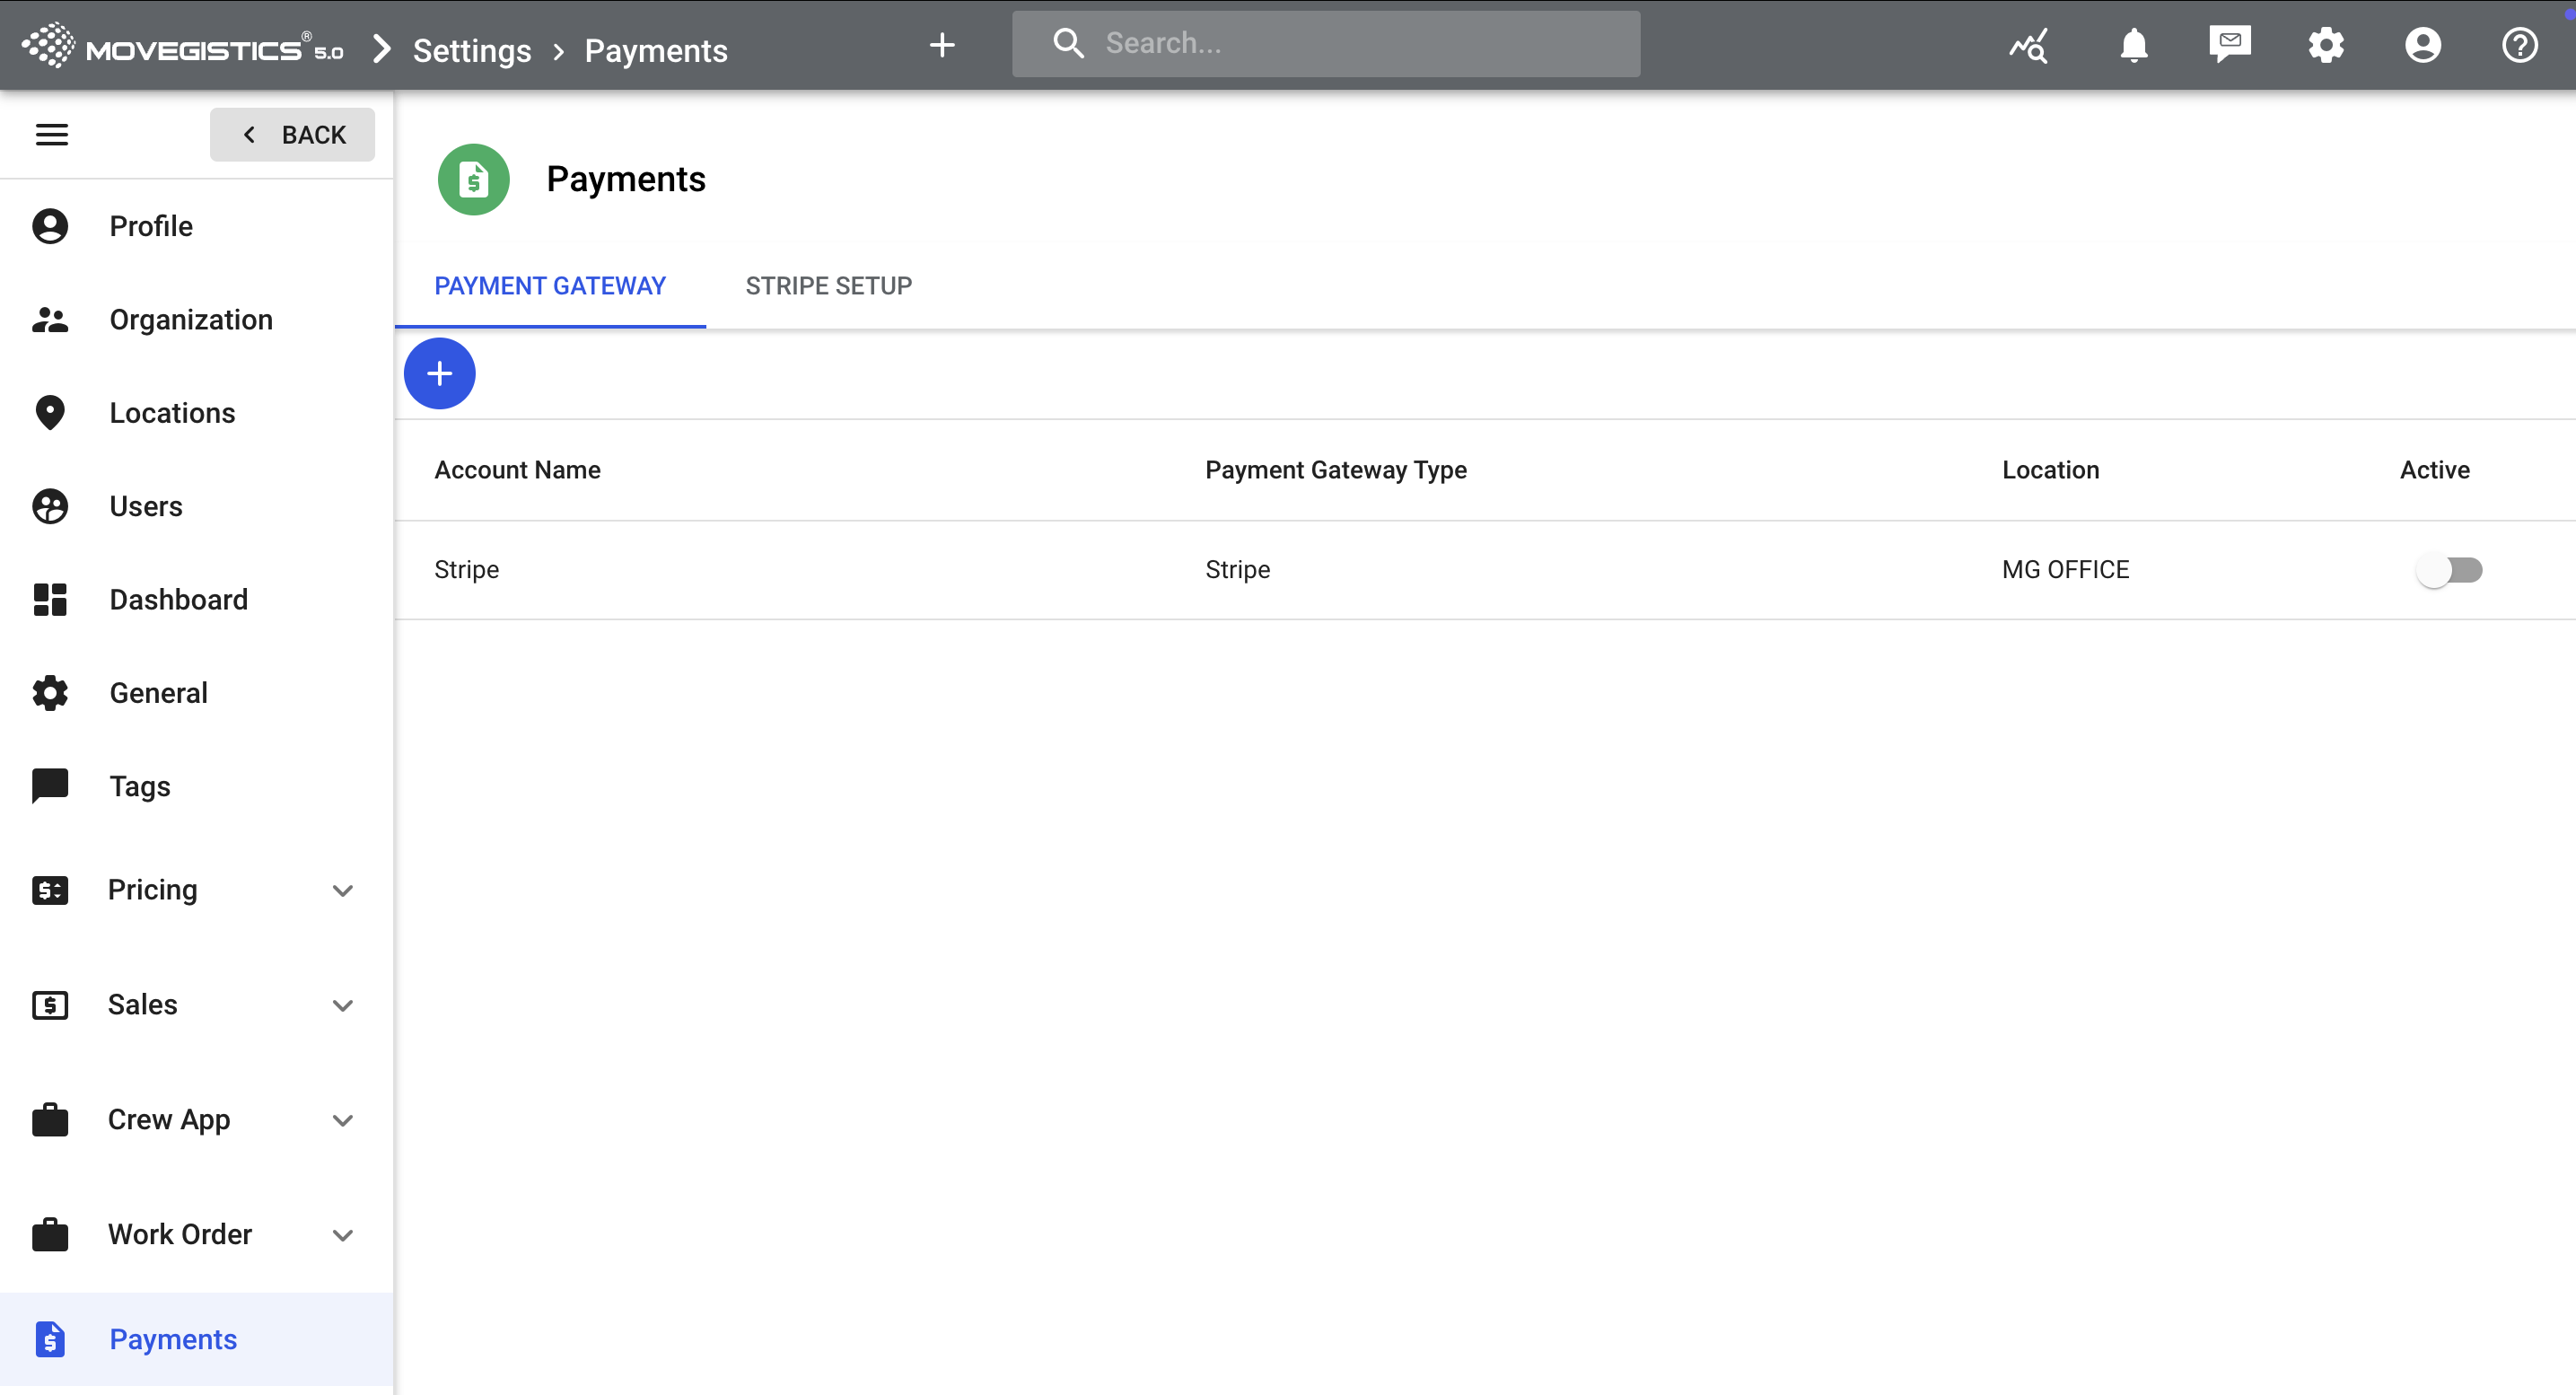Click the analytics search chart icon

tap(2029, 45)
